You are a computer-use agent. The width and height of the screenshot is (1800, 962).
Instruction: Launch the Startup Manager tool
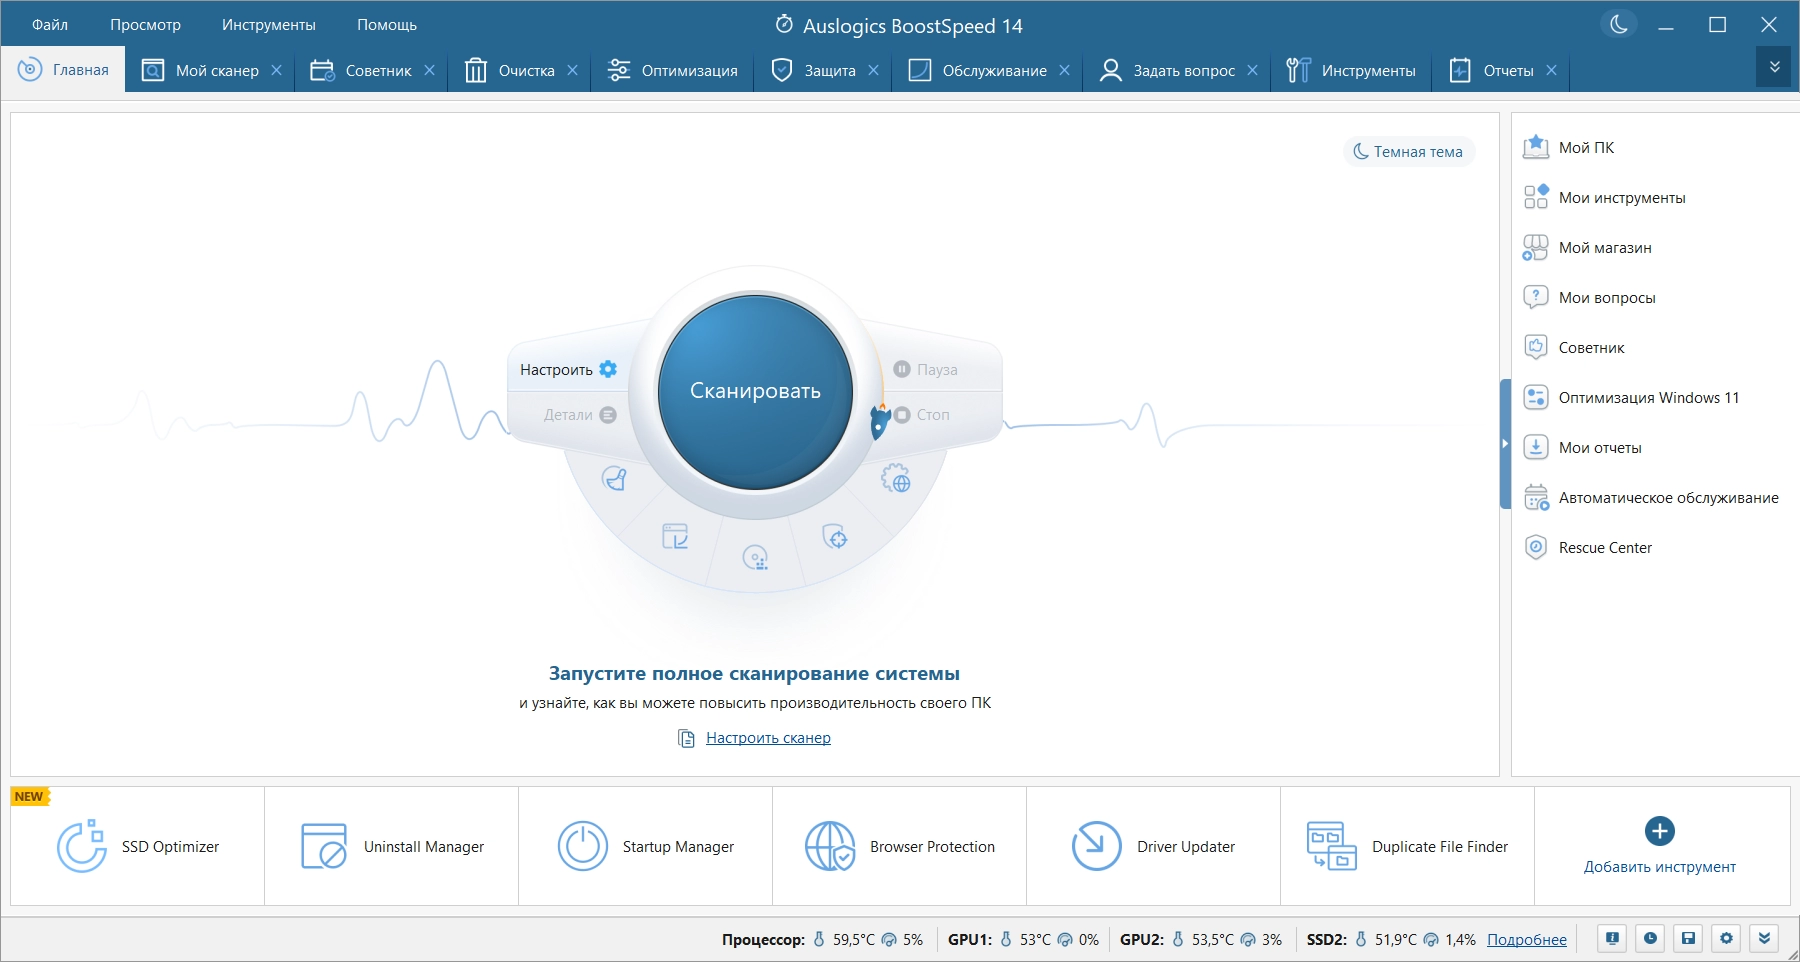tap(646, 846)
